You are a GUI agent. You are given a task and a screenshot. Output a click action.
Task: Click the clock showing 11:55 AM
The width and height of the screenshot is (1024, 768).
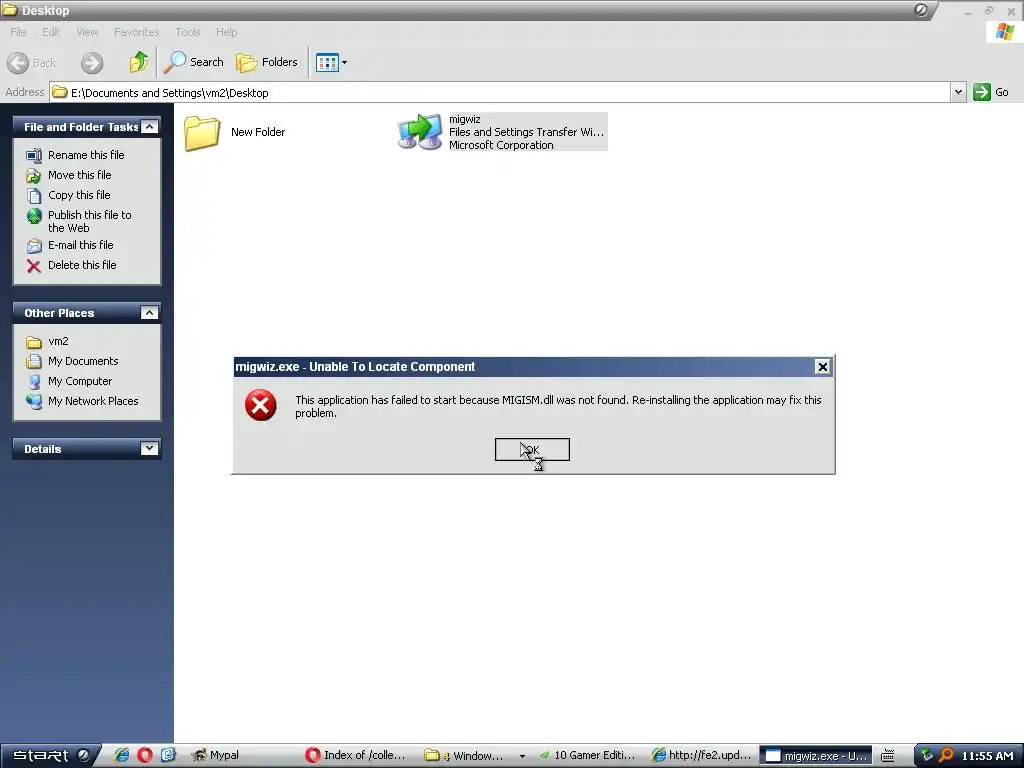987,756
